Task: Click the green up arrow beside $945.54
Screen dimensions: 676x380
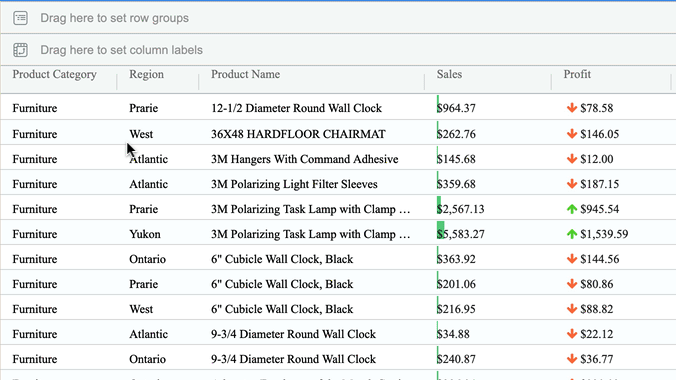Action: tap(572, 209)
